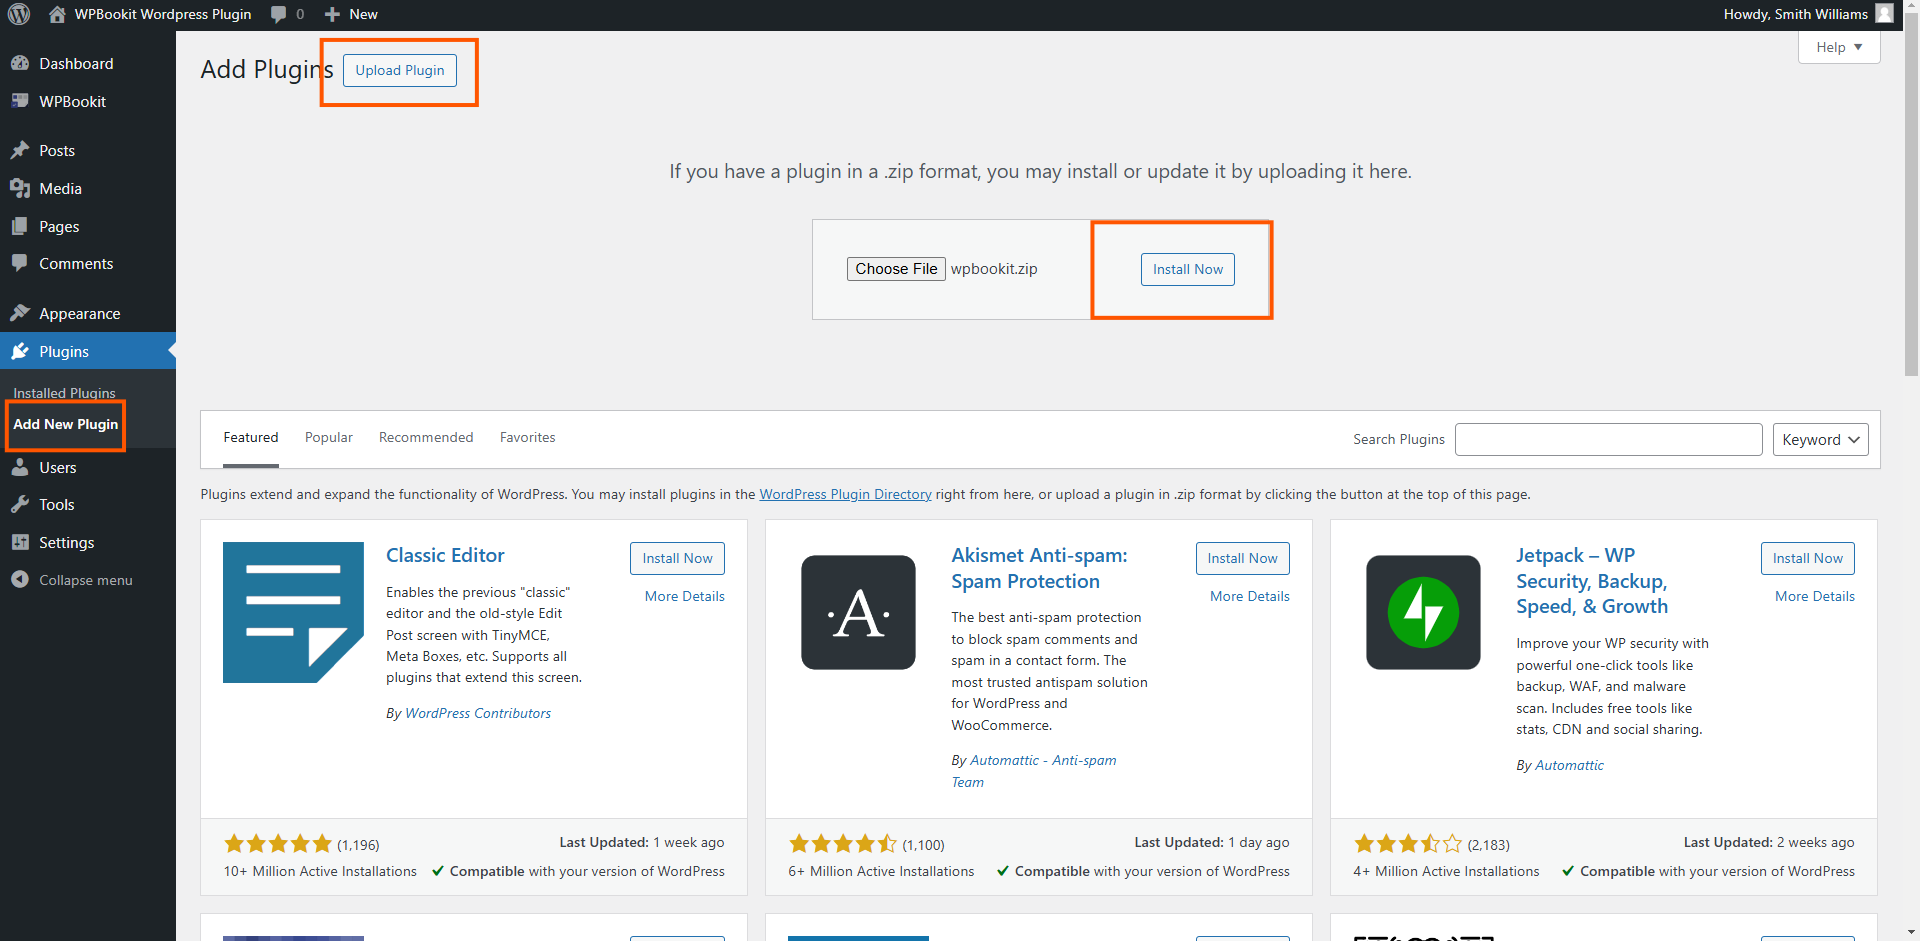Click the Akismet plugin logo thumbnail
This screenshot has height=941, width=1920.
pyautogui.click(x=858, y=612)
